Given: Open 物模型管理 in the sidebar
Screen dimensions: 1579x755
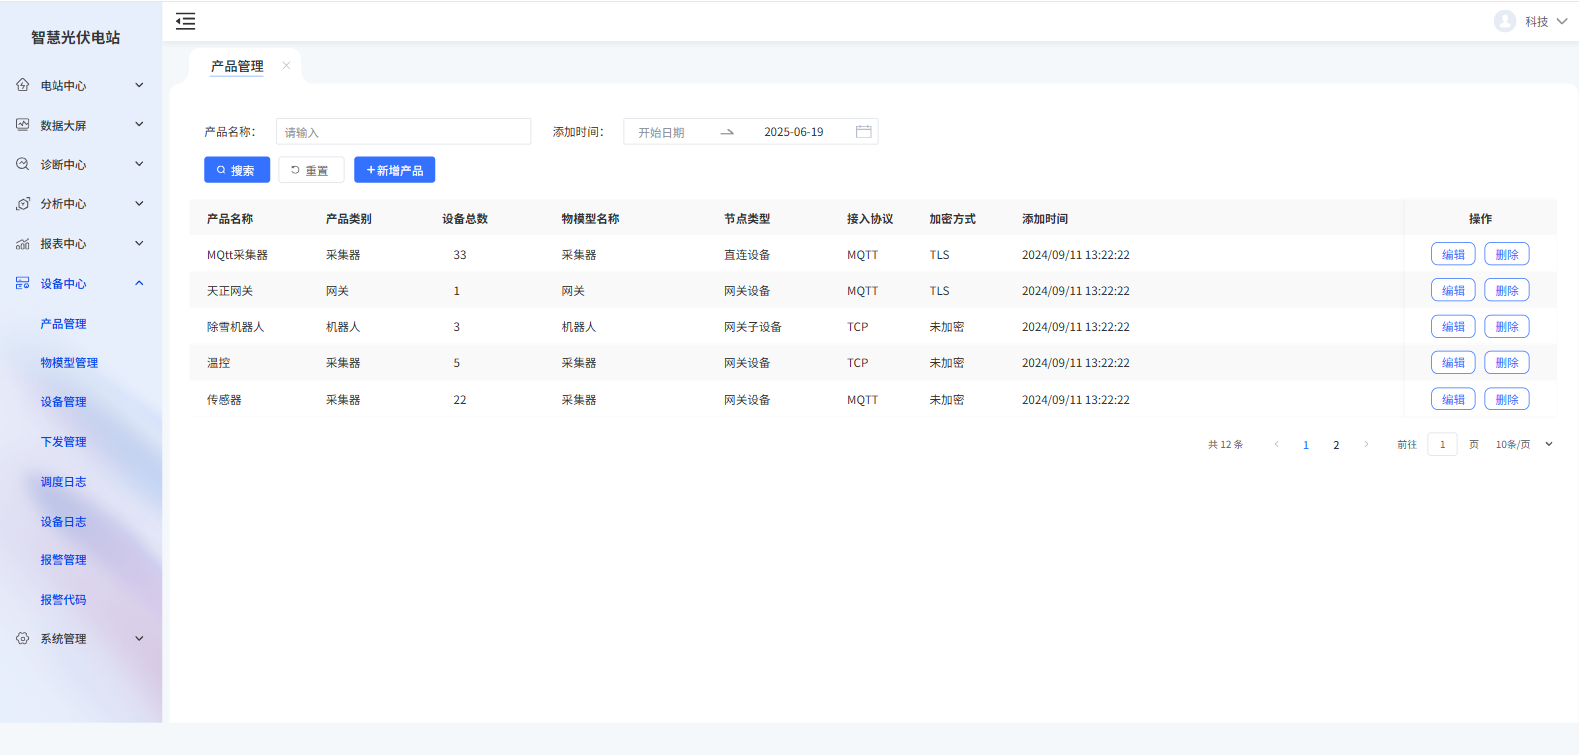Looking at the screenshot, I should click(x=69, y=363).
